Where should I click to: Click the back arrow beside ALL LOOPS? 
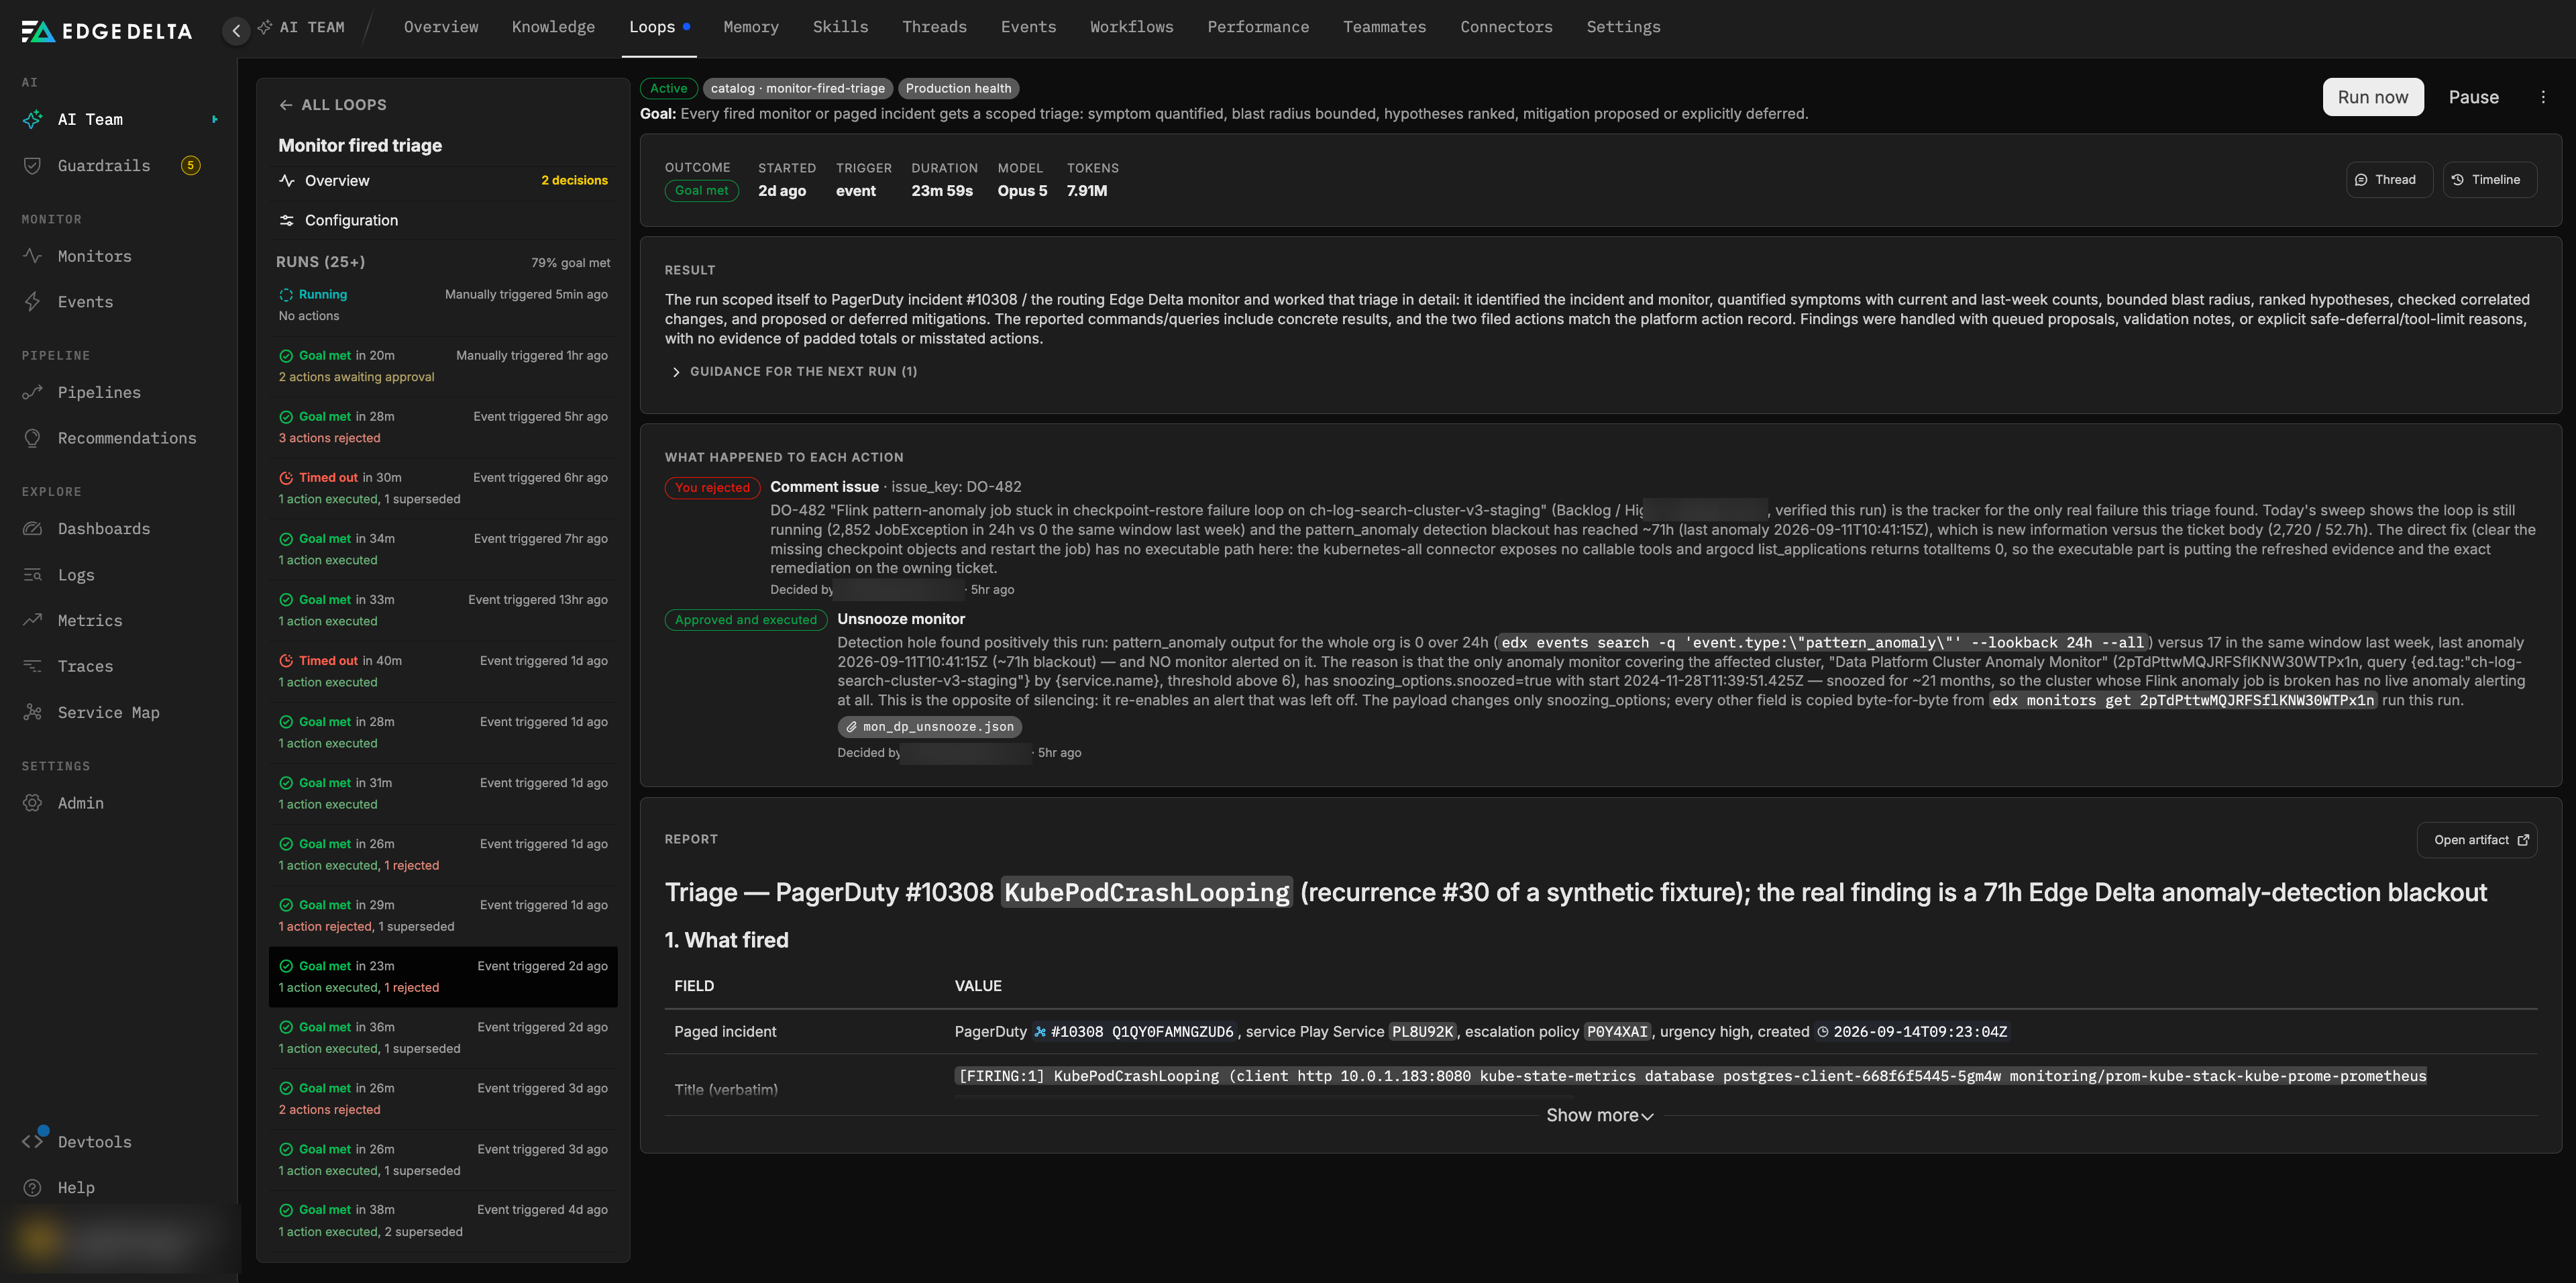pyautogui.click(x=286, y=105)
